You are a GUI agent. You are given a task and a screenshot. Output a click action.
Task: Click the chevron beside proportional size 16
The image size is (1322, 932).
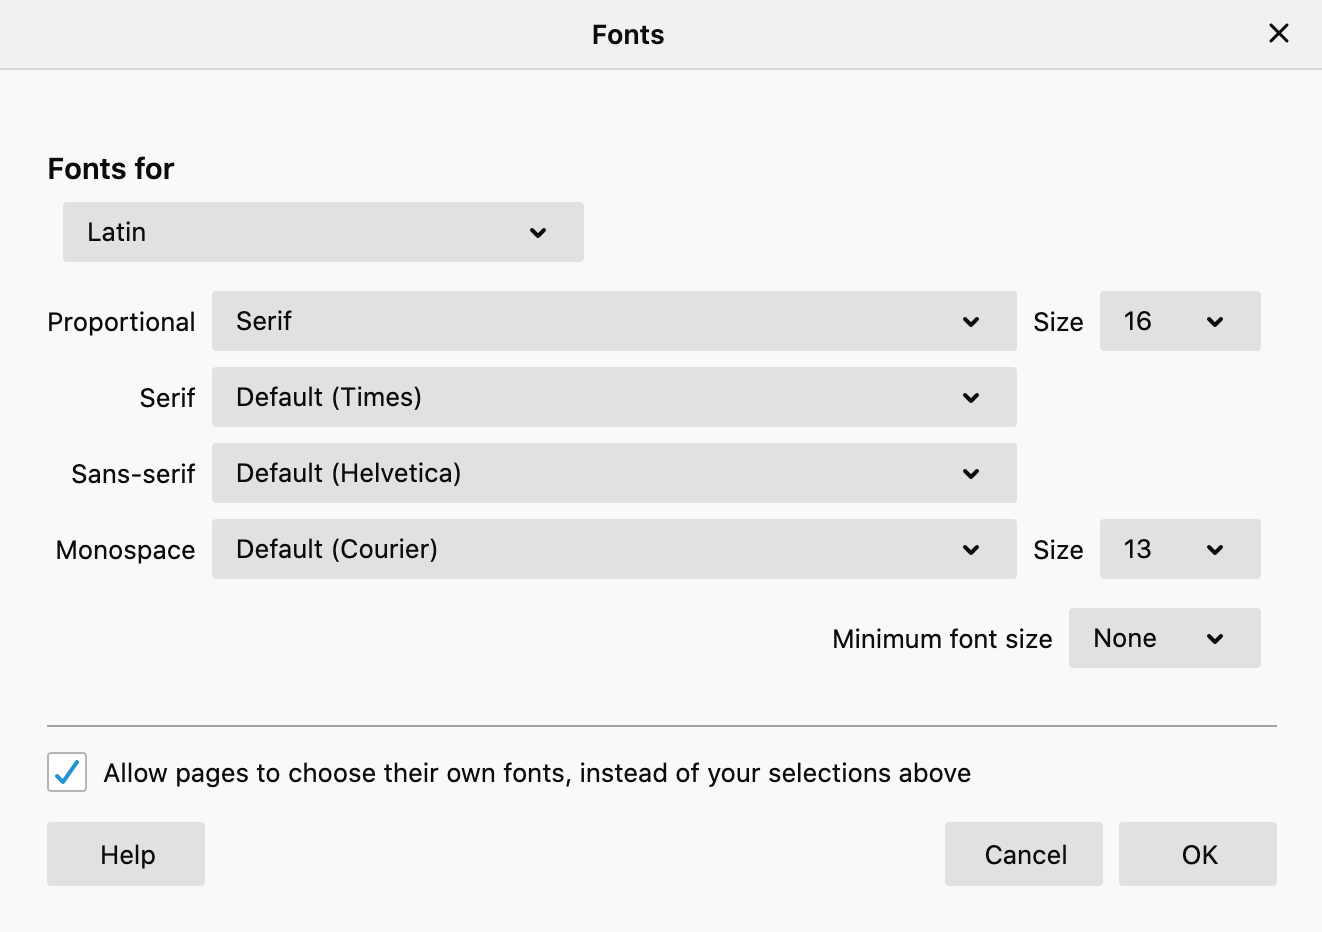[x=1215, y=322]
